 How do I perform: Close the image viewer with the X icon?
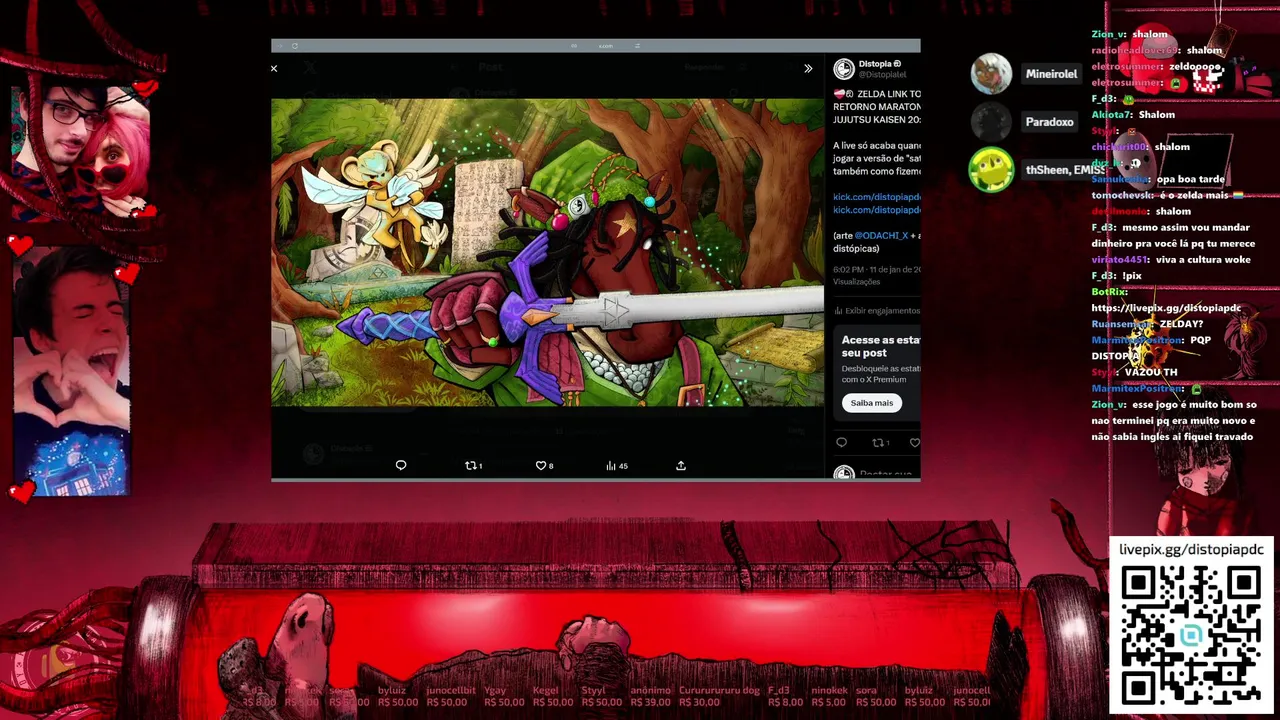[274, 69]
